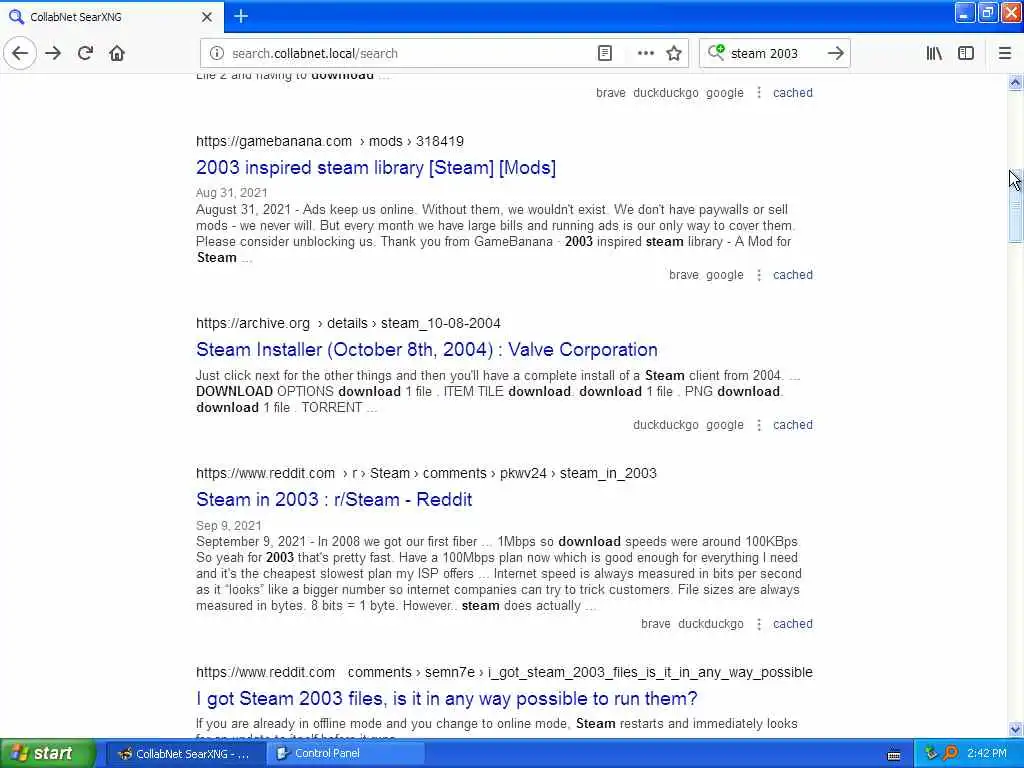Open a new browser tab
Image resolution: width=1024 pixels, height=768 pixels.
[241, 16]
